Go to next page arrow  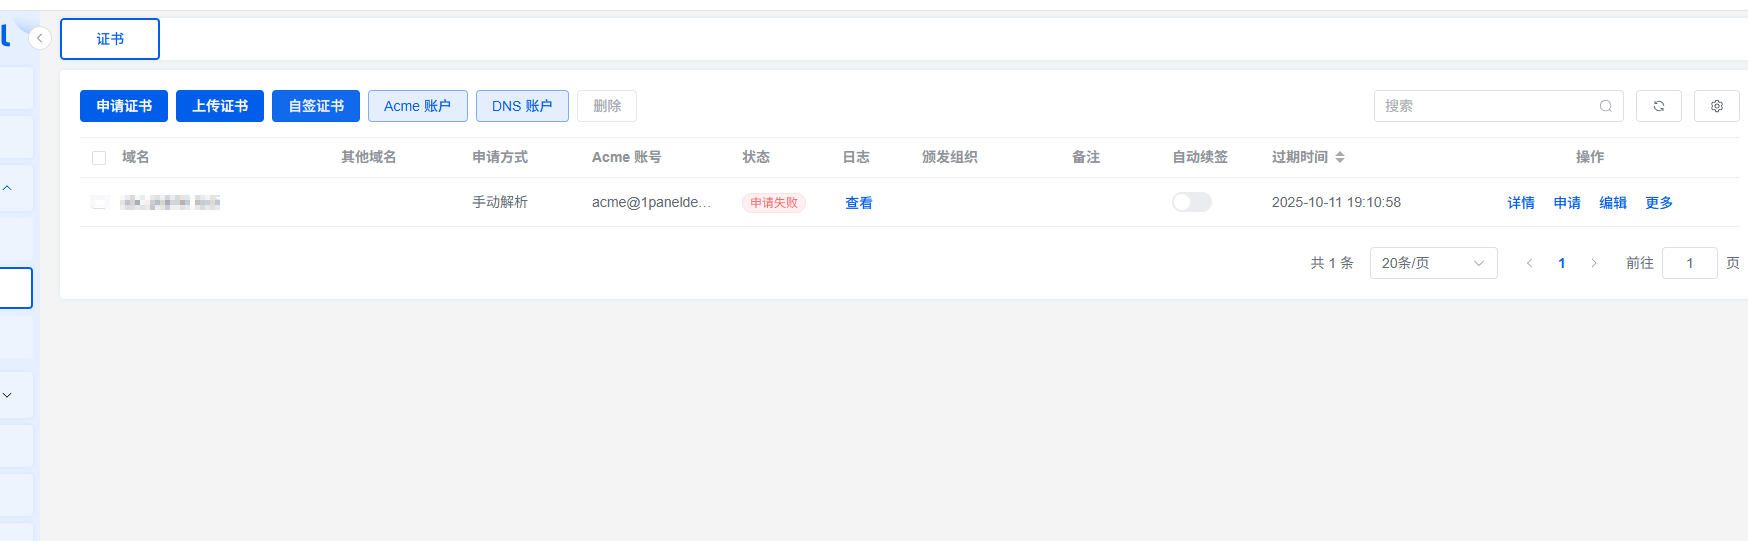(1594, 263)
